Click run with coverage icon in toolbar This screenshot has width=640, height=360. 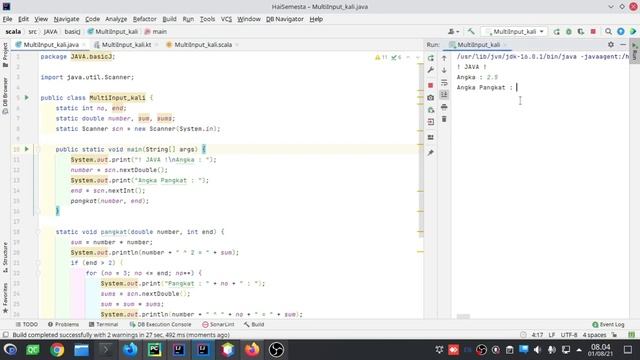581,31
